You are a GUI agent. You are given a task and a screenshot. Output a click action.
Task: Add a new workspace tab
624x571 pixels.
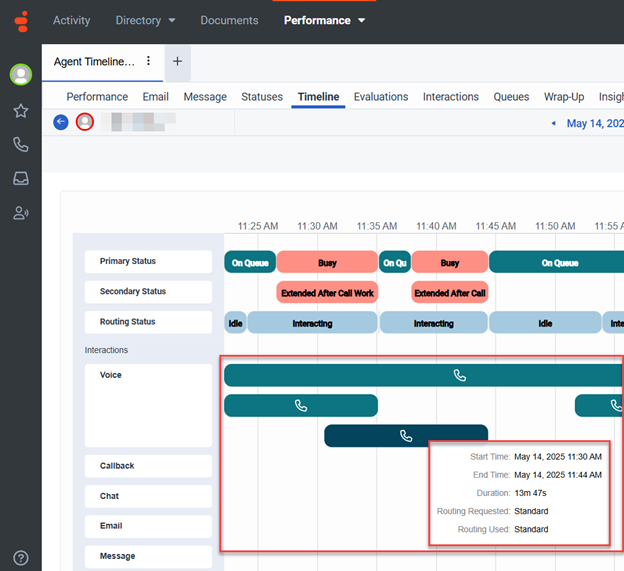pos(177,61)
